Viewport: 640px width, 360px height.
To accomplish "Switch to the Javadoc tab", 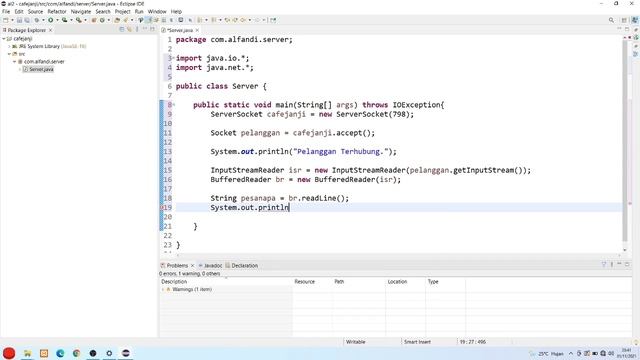I will (210, 265).
